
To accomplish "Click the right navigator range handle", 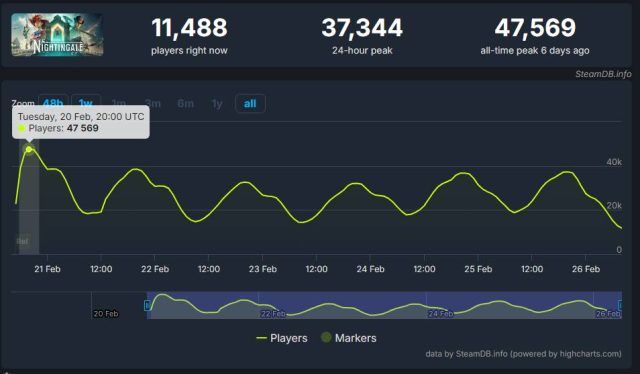I will (620, 305).
